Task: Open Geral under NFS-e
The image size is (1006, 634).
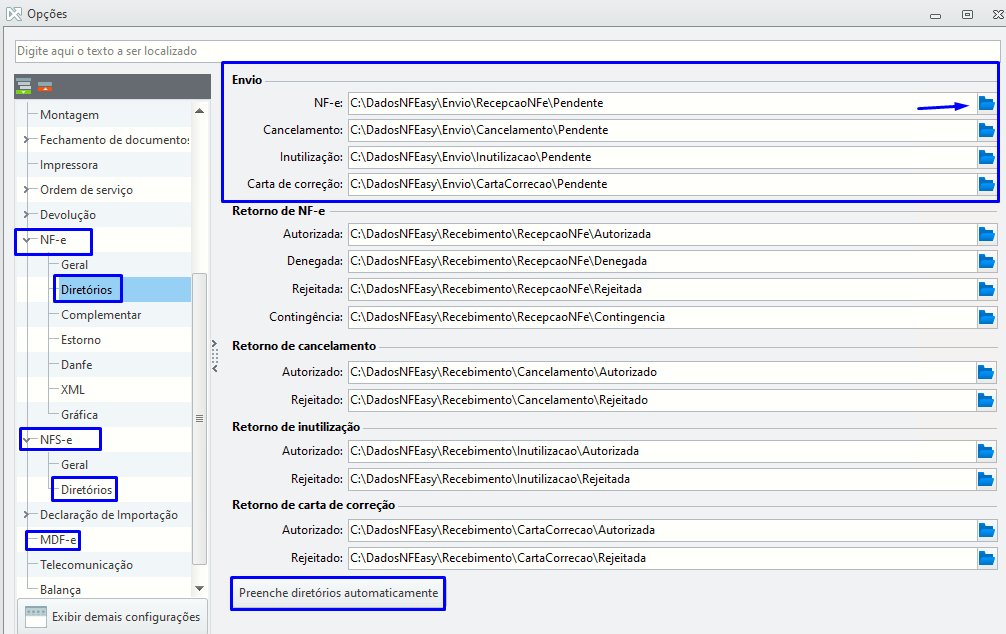Action: click(x=74, y=465)
